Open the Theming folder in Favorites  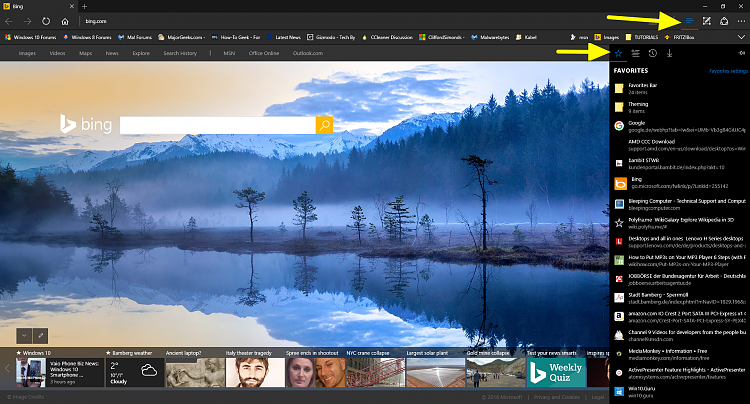click(680, 107)
